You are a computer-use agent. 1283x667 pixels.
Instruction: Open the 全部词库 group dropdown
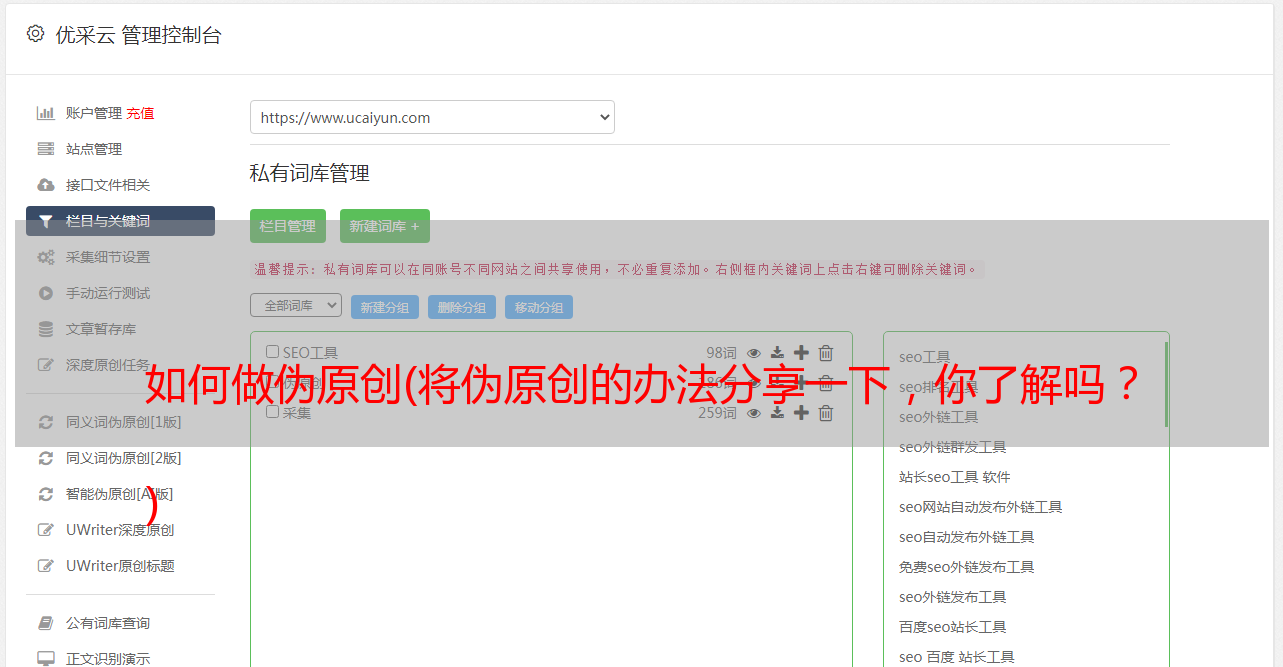coord(296,305)
